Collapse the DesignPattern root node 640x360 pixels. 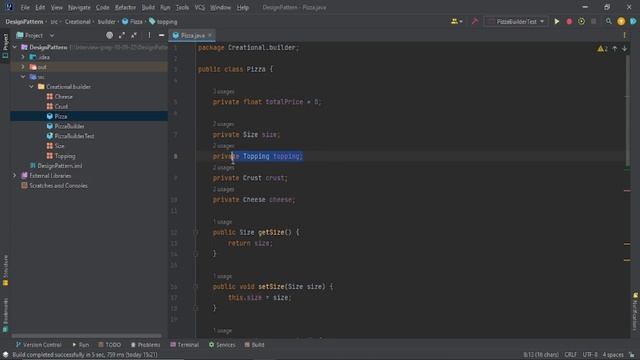(x=15, y=47)
